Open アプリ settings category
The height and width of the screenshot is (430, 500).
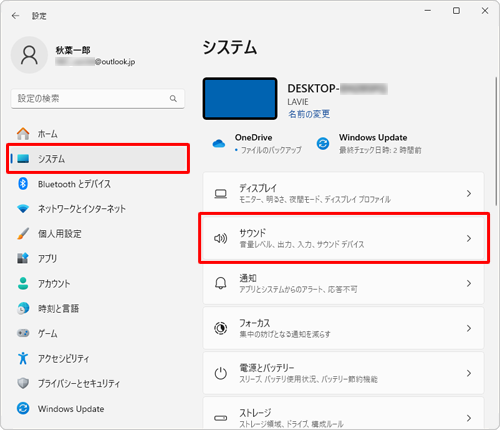click(x=98, y=258)
